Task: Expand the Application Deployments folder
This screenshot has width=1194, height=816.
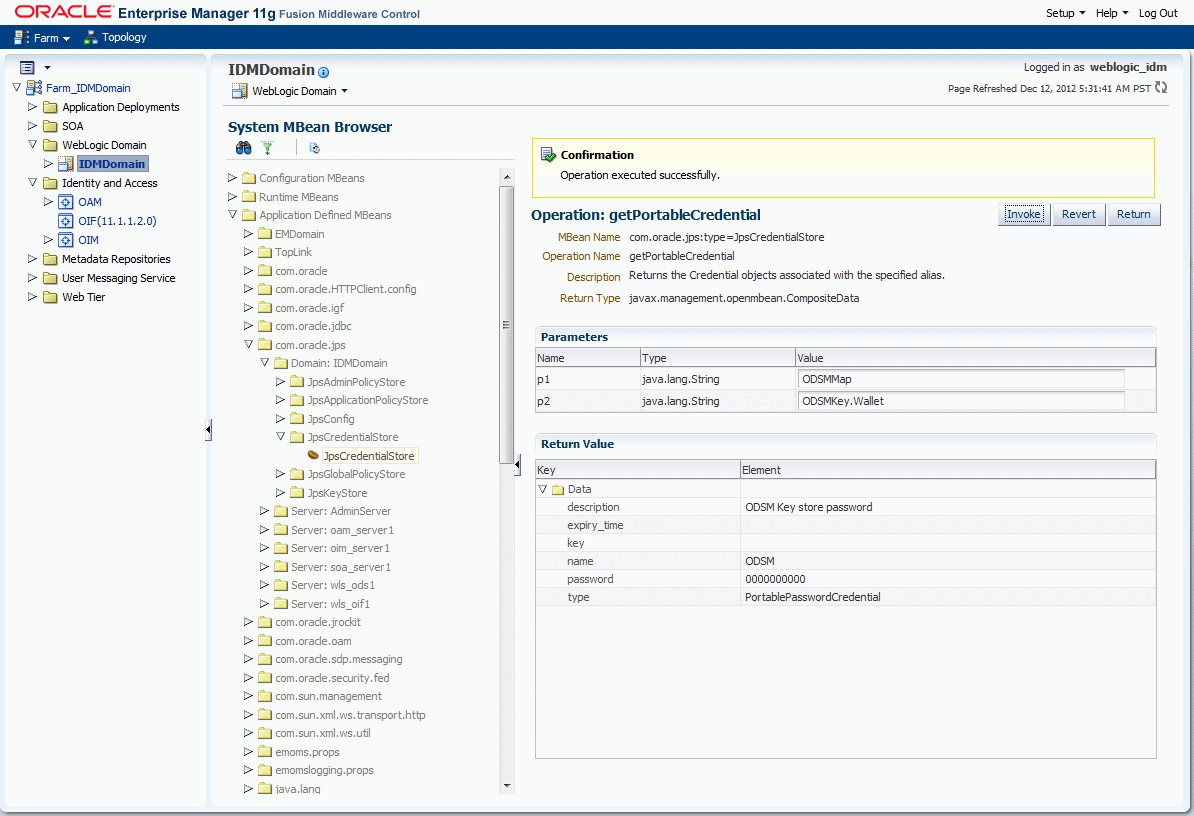Action: tap(33, 107)
